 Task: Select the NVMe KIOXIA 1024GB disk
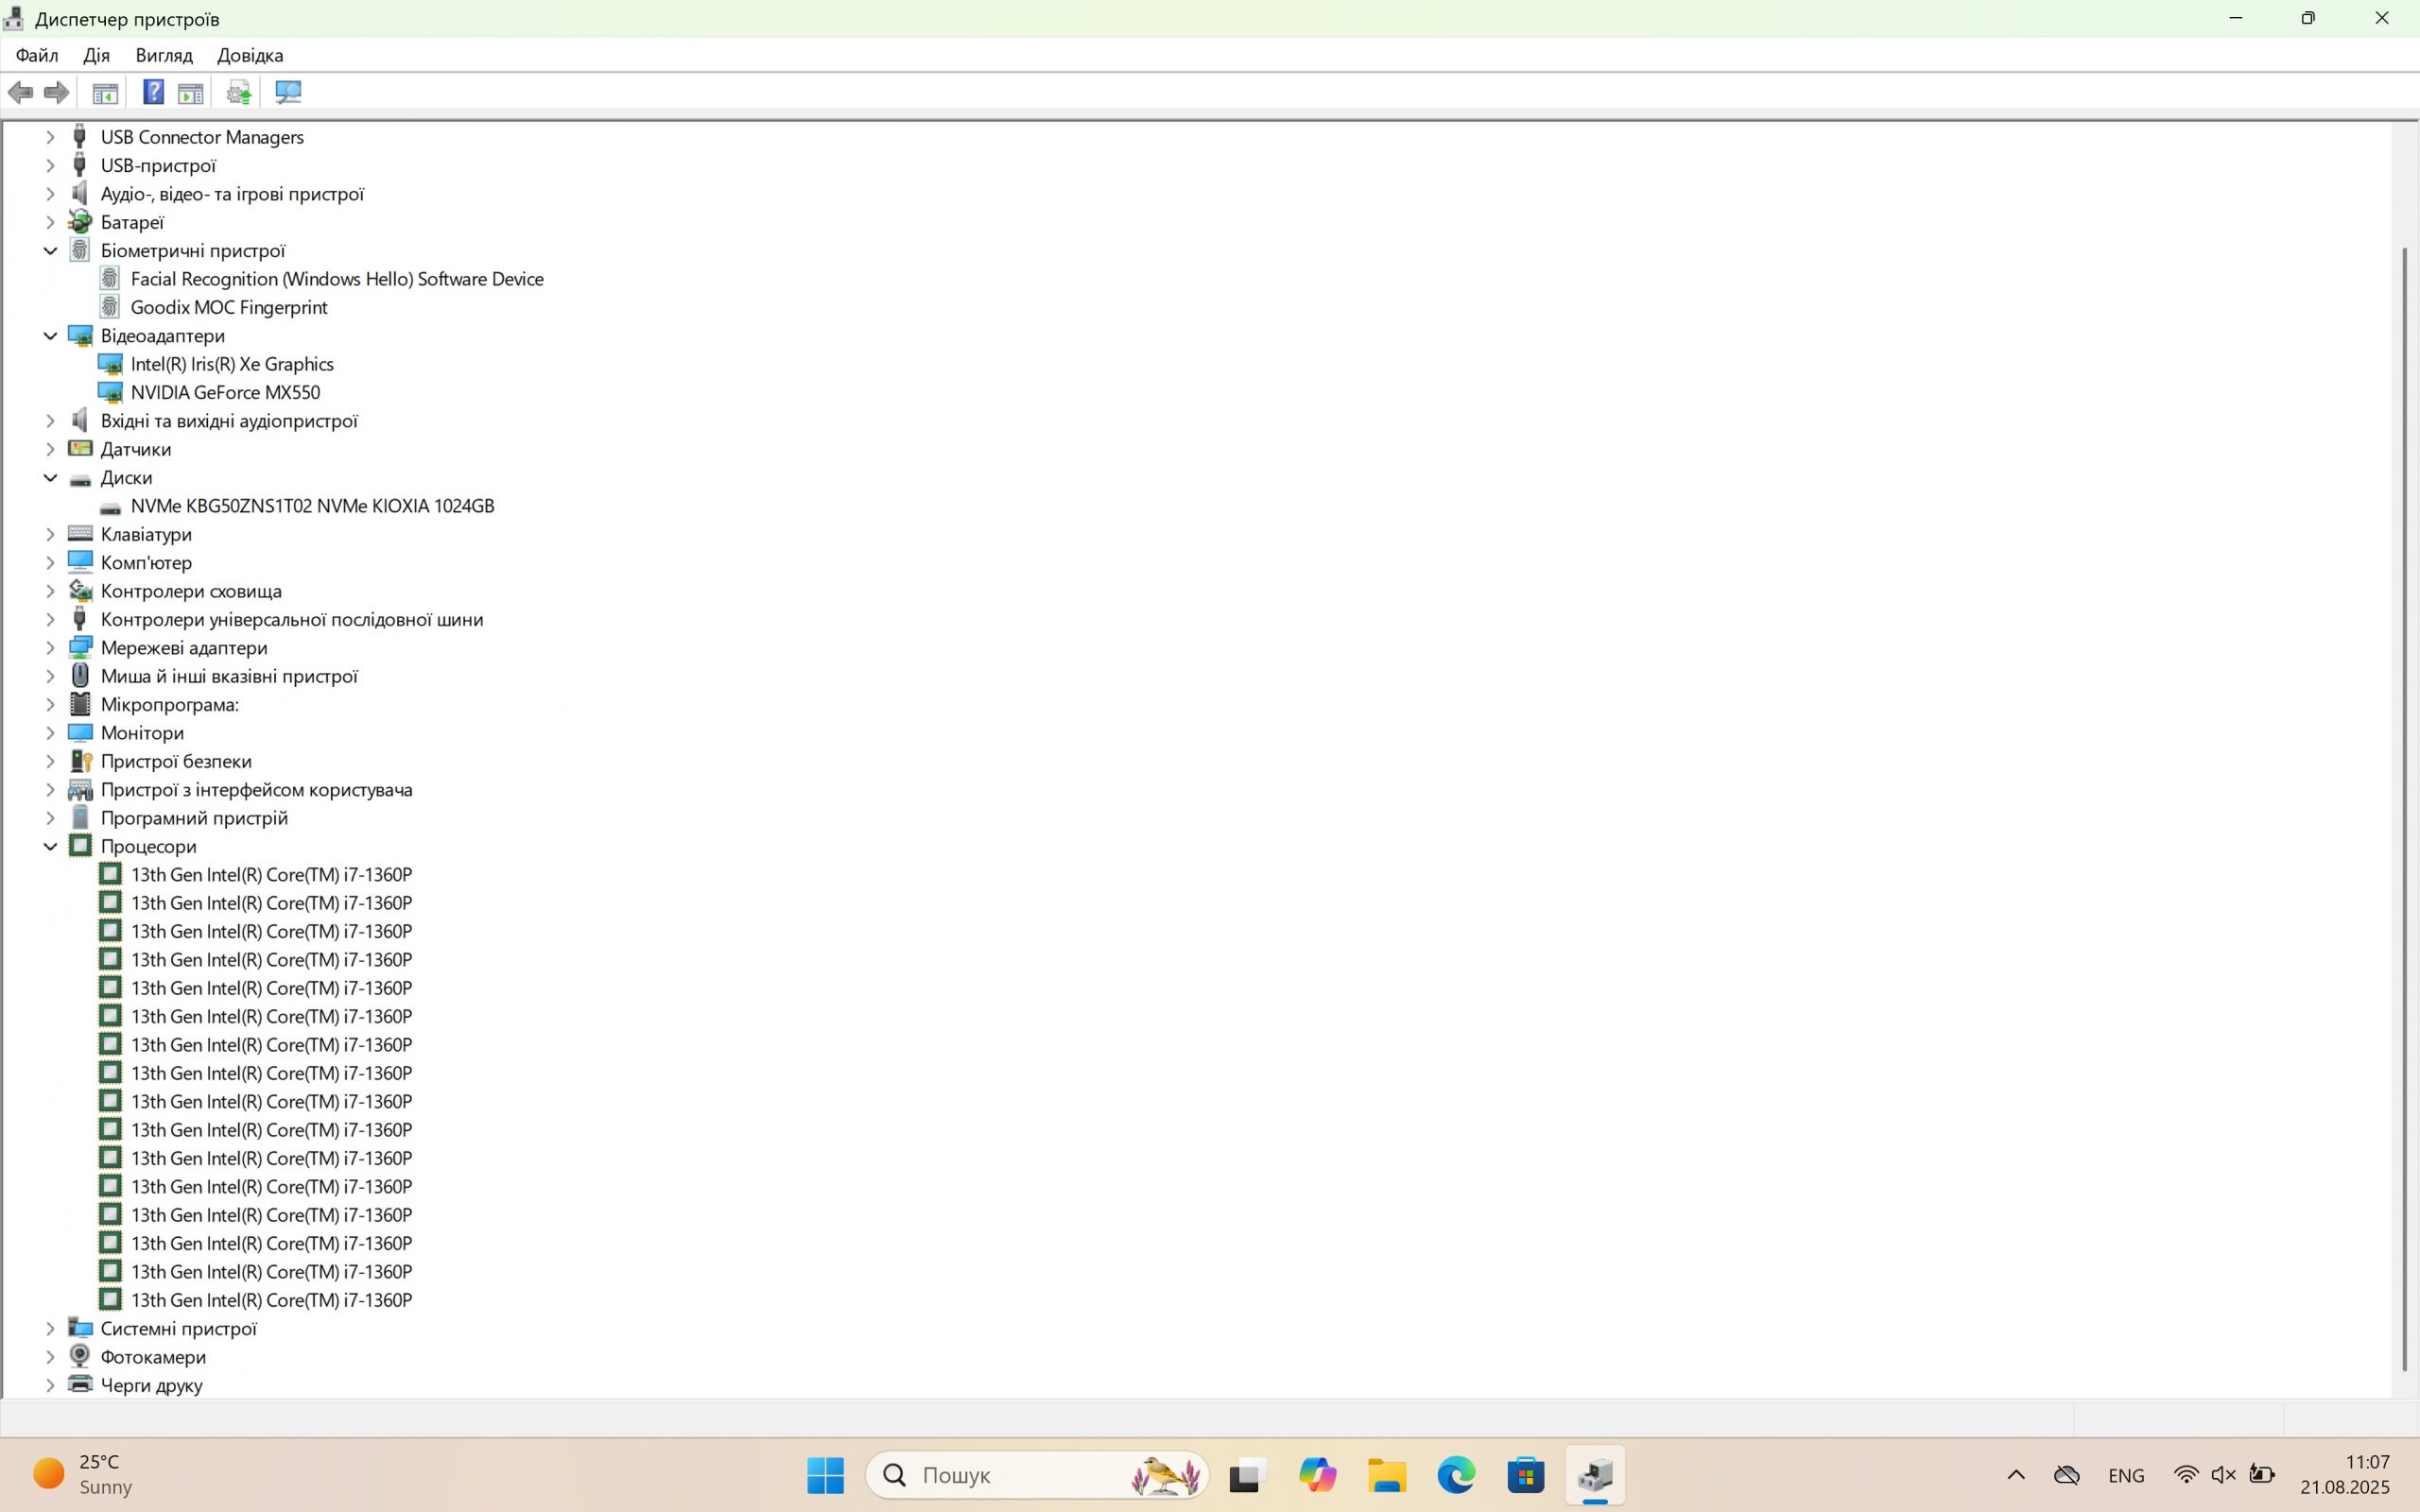click(x=312, y=506)
